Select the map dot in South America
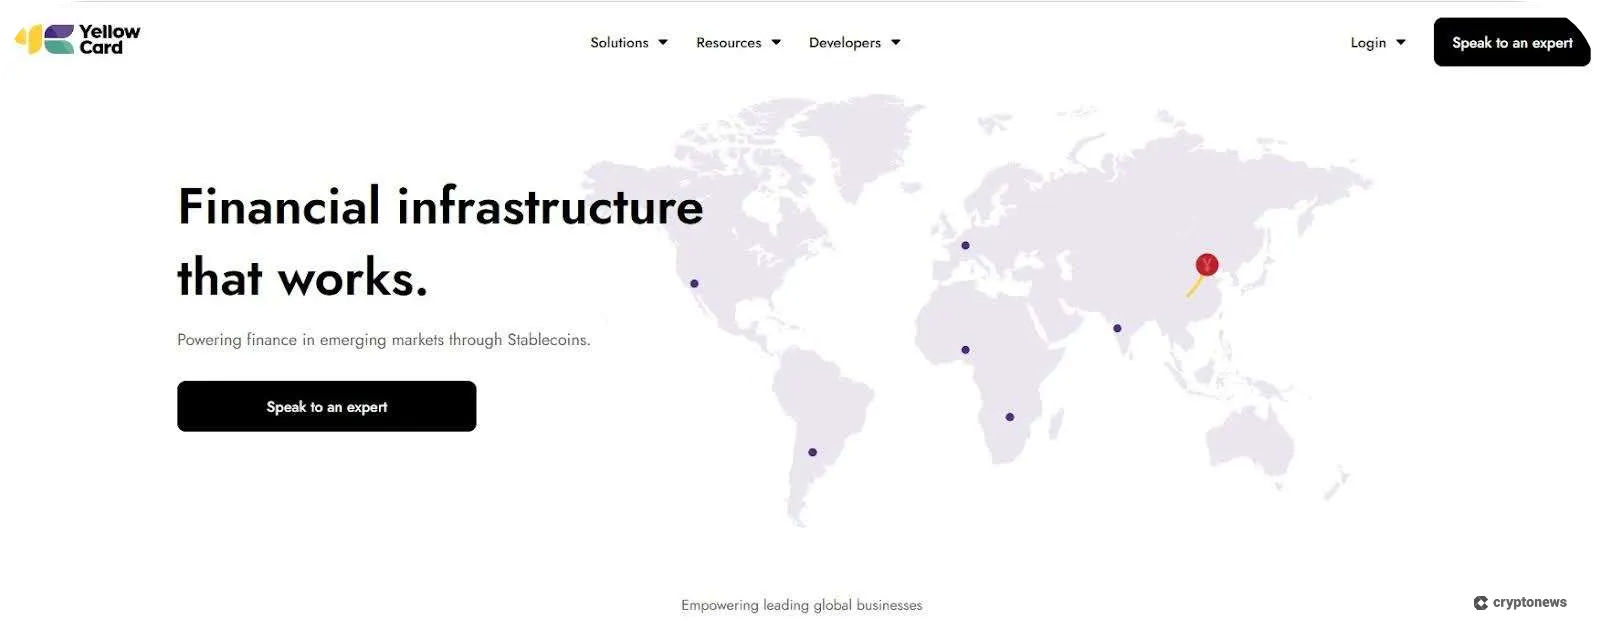This screenshot has height=640, width=1600. coord(812,452)
